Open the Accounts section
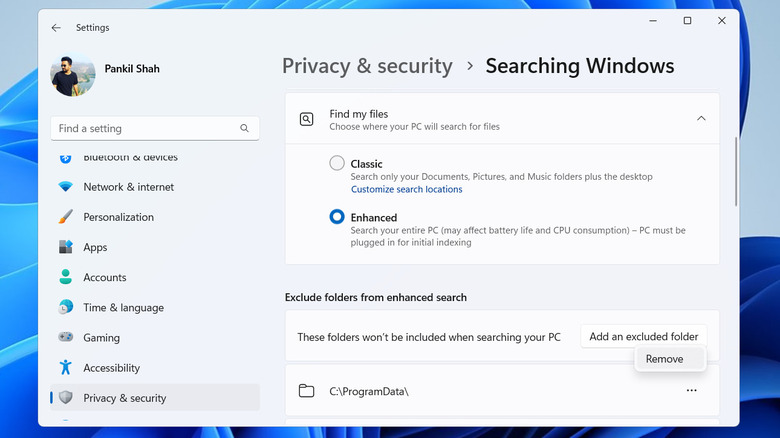Viewport: 780px width, 438px height. pyautogui.click(x=104, y=277)
